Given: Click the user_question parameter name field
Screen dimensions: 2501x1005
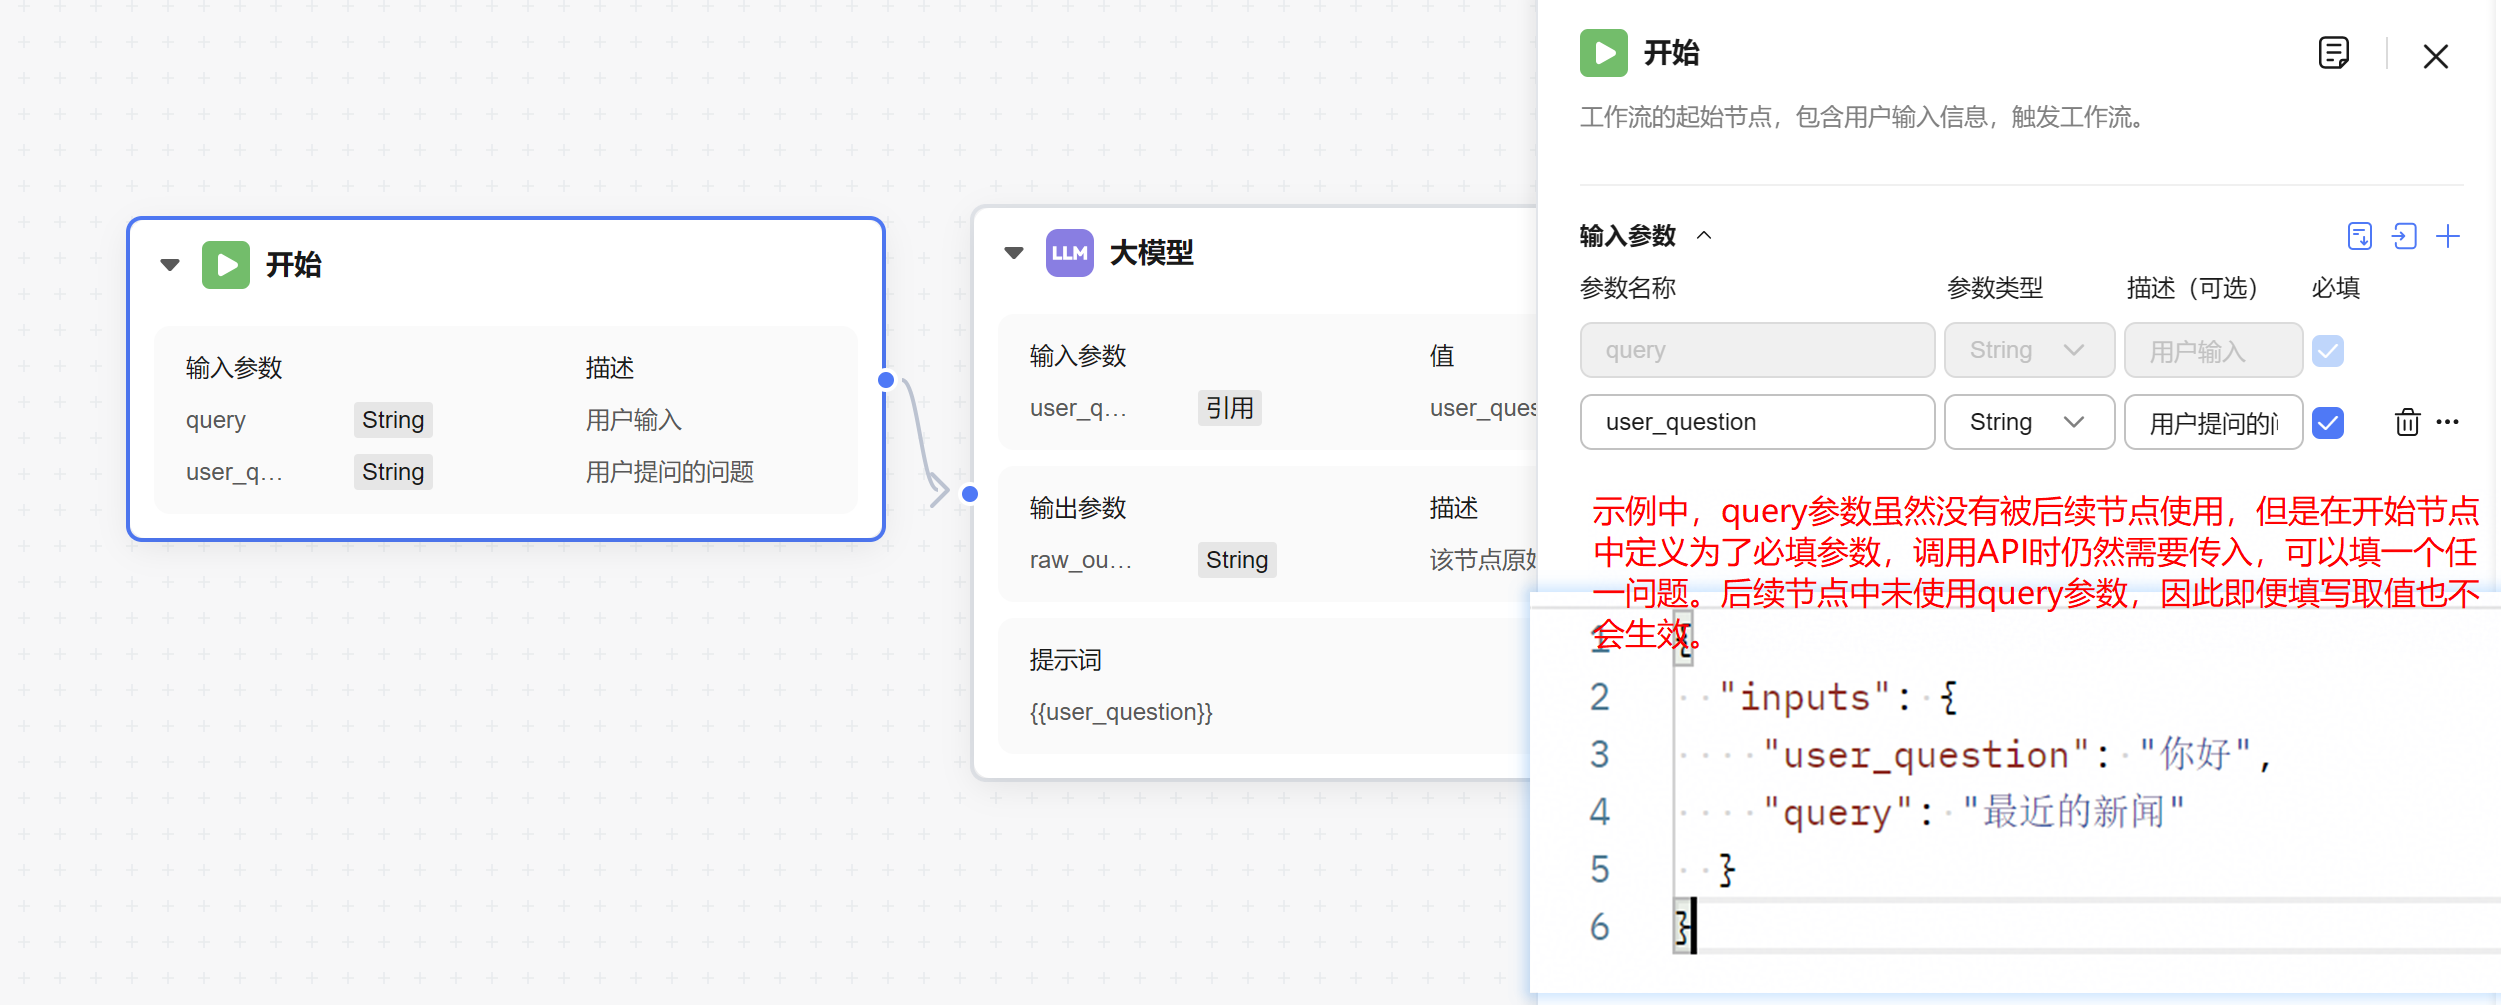Looking at the screenshot, I should click(x=1757, y=422).
